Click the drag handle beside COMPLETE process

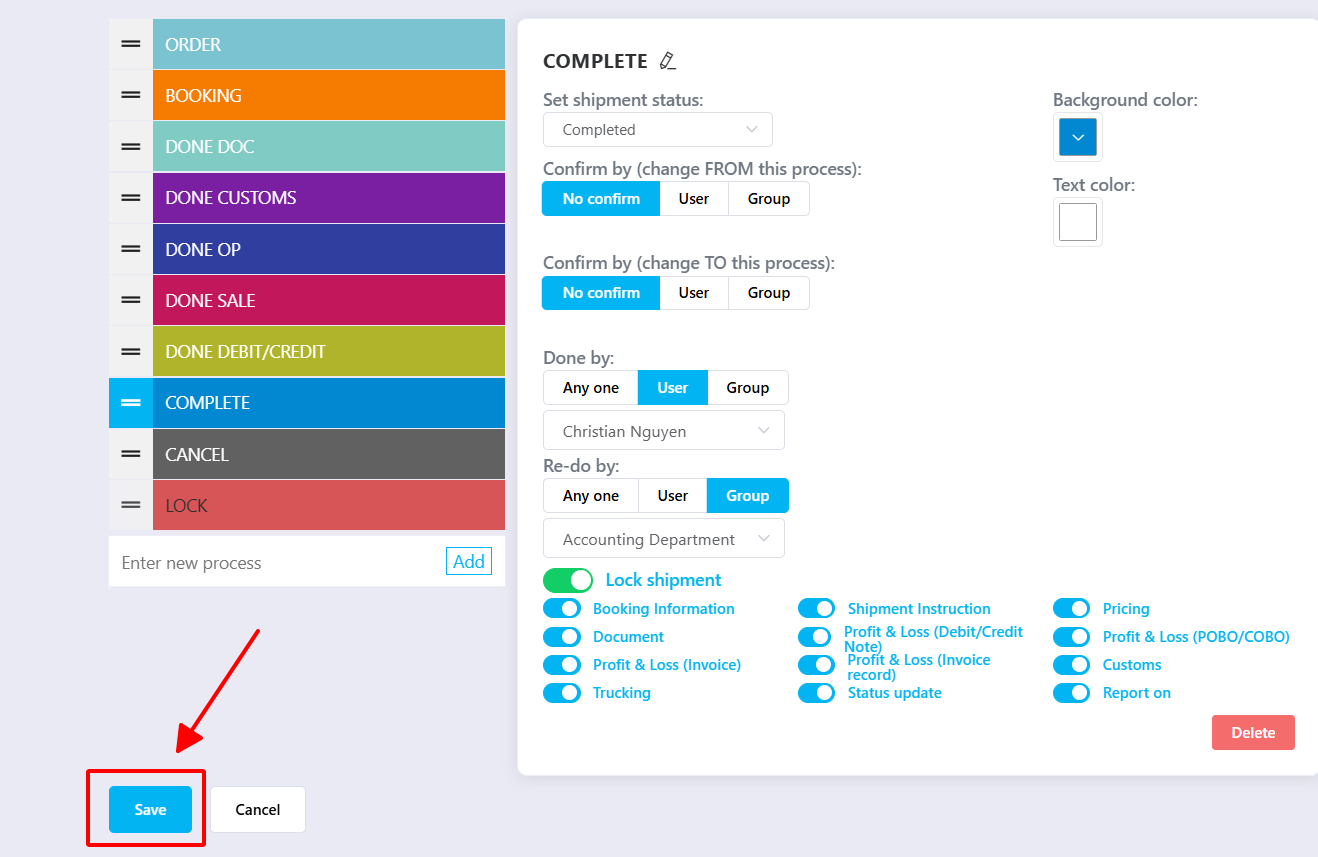[131, 402]
